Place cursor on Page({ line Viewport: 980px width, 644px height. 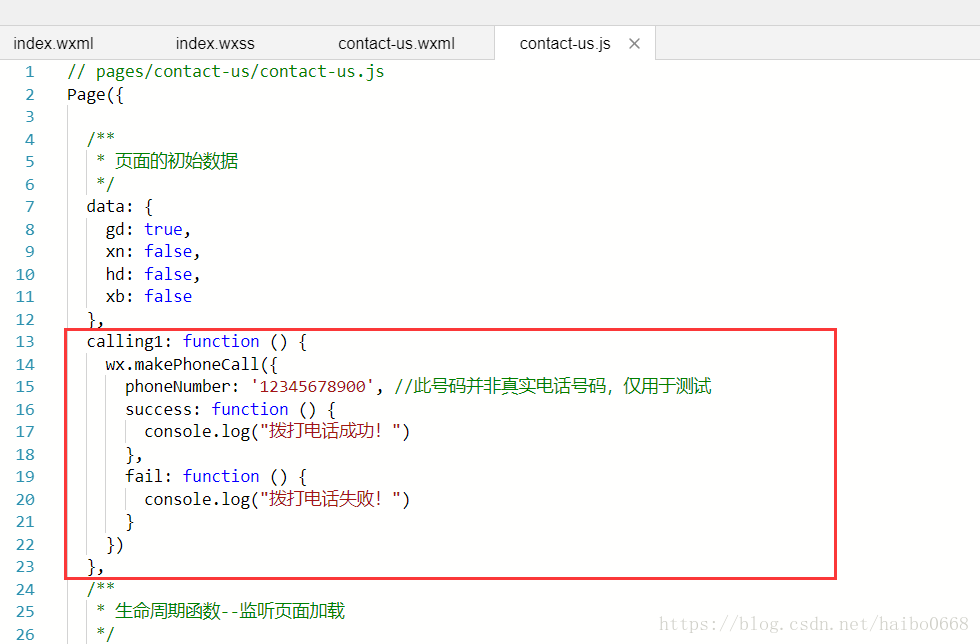(96, 95)
